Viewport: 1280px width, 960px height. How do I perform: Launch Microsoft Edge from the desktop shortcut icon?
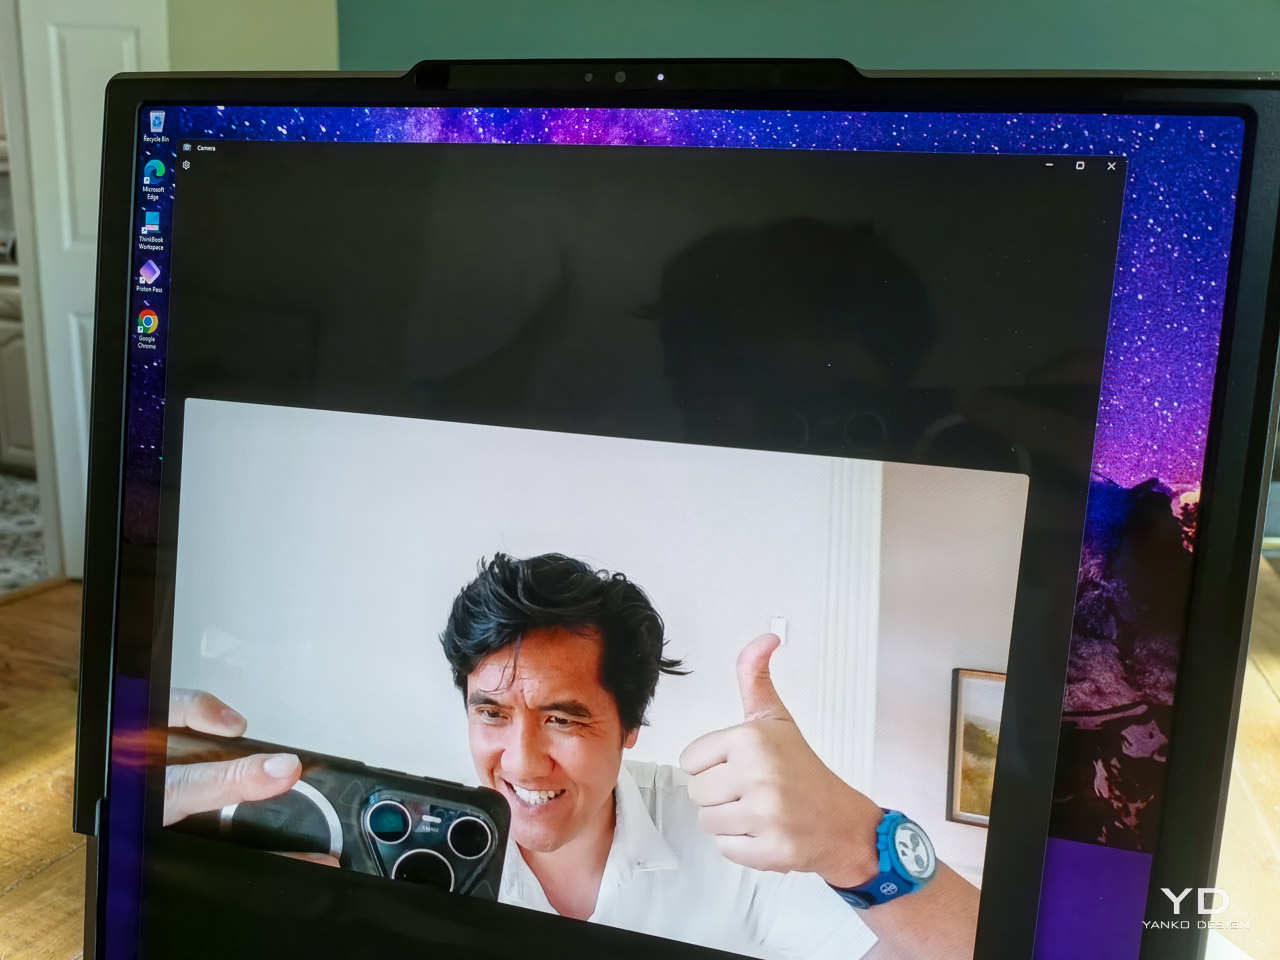pyautogui.click(x=154, y=171)
